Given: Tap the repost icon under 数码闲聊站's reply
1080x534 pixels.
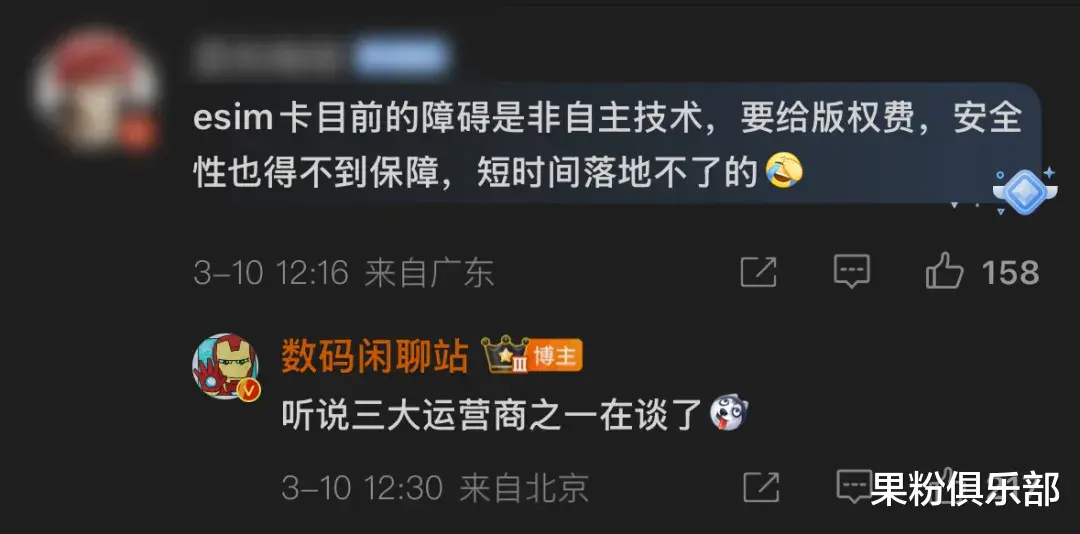Looking at the screenshot, I should coord(761,487).
